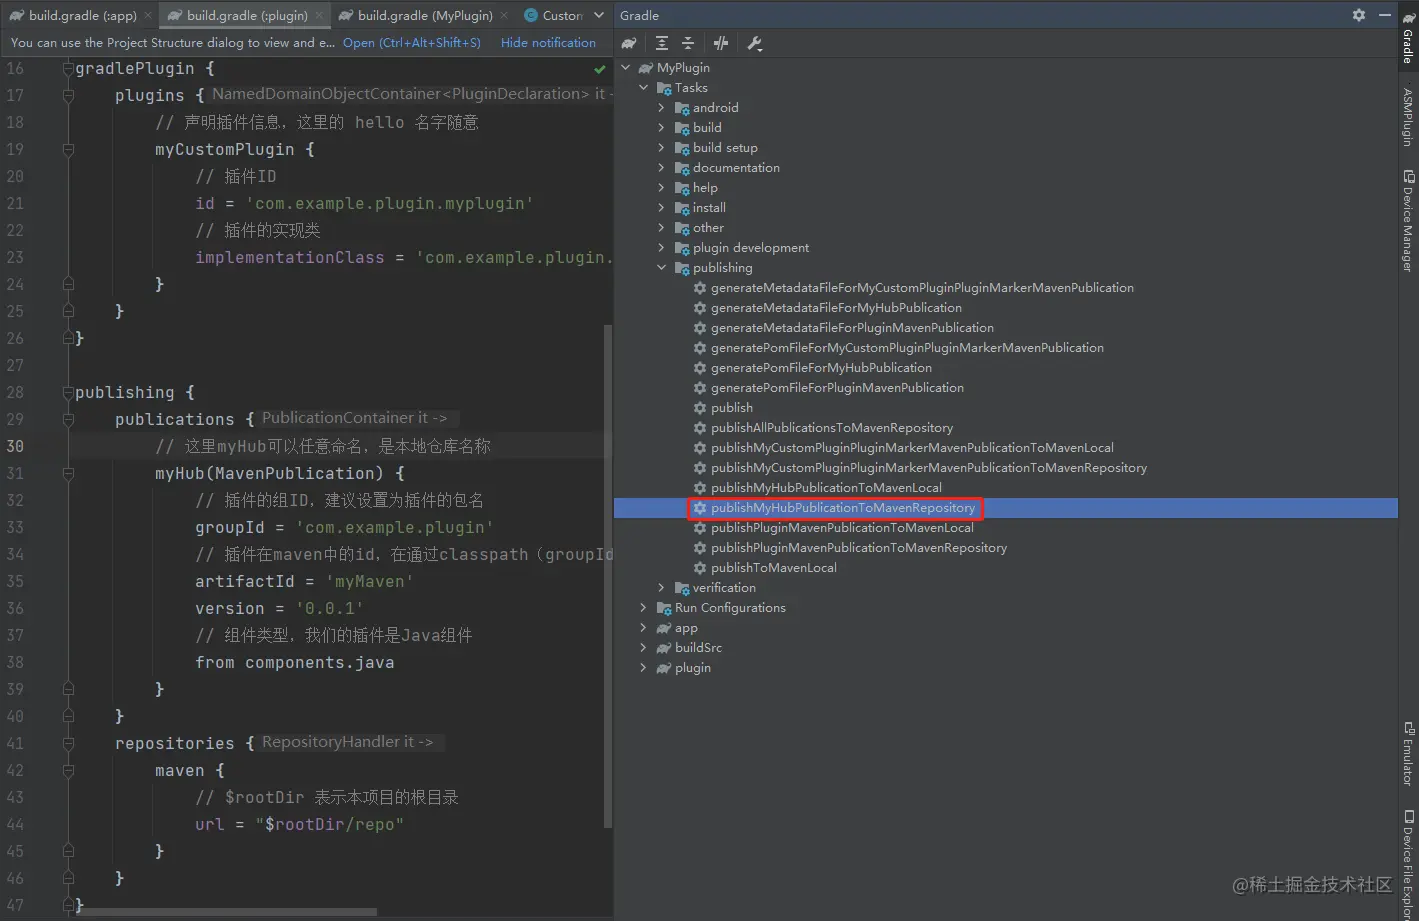Screen dimensions: 1419x921
Task: Open ASMPlugin side tool window
Action: (1408, 117)
